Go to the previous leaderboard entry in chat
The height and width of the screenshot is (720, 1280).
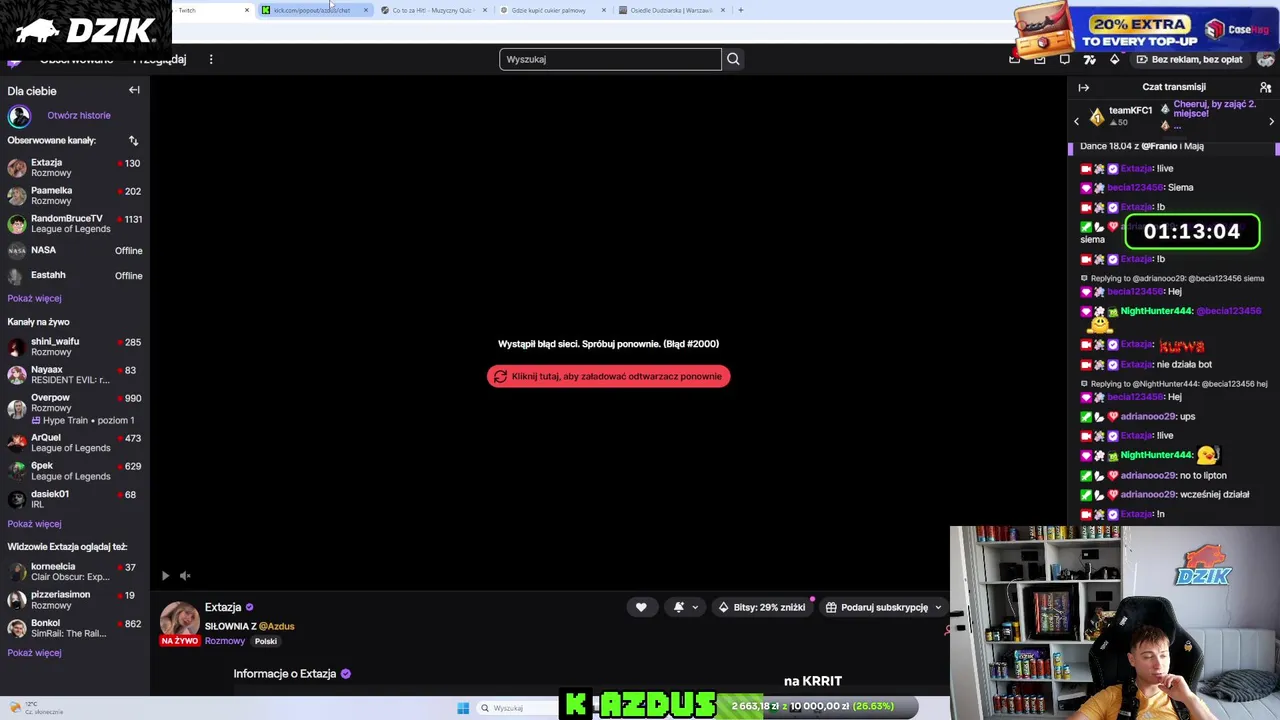pyautogui.click(x=1077, y=121)
